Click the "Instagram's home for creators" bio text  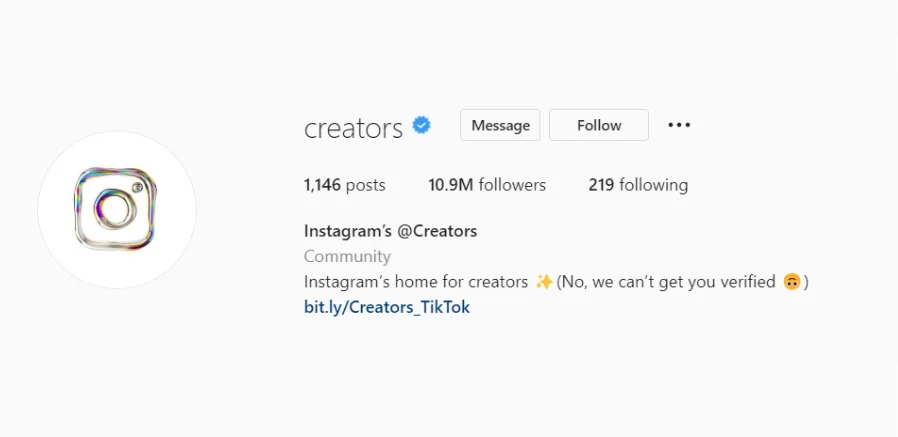(416, 282)
